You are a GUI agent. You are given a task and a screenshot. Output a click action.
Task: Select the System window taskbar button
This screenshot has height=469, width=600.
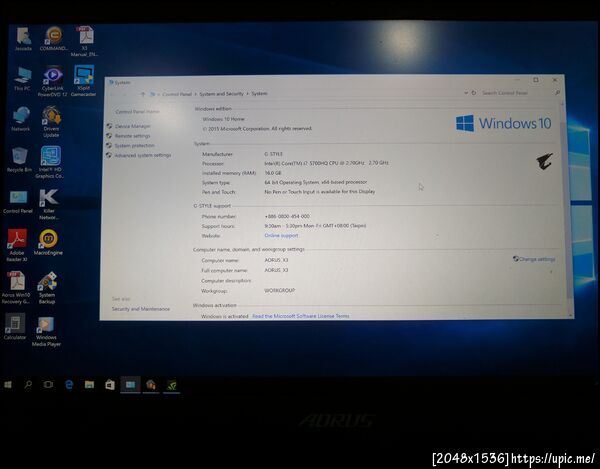(130, 384)
